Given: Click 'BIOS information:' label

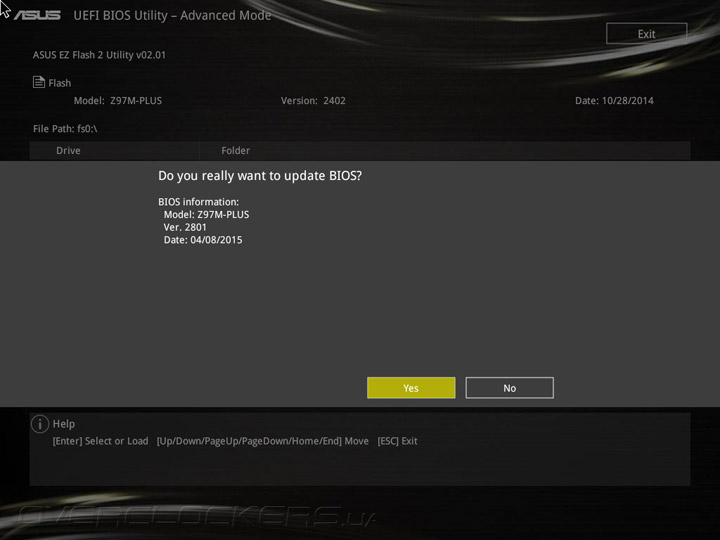Looking at the screenshot, I should click(x=198, y=202).
